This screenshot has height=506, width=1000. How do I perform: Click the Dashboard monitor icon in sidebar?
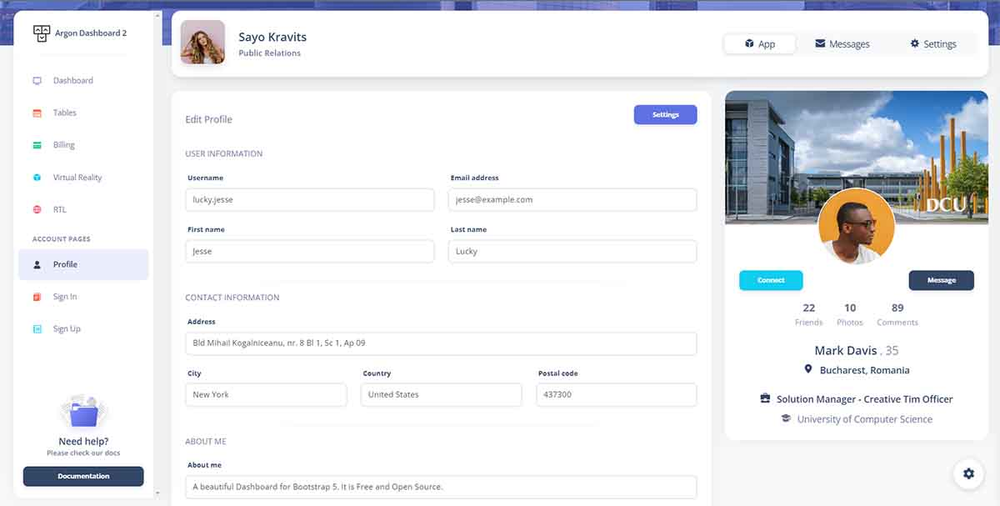[37, 81]
